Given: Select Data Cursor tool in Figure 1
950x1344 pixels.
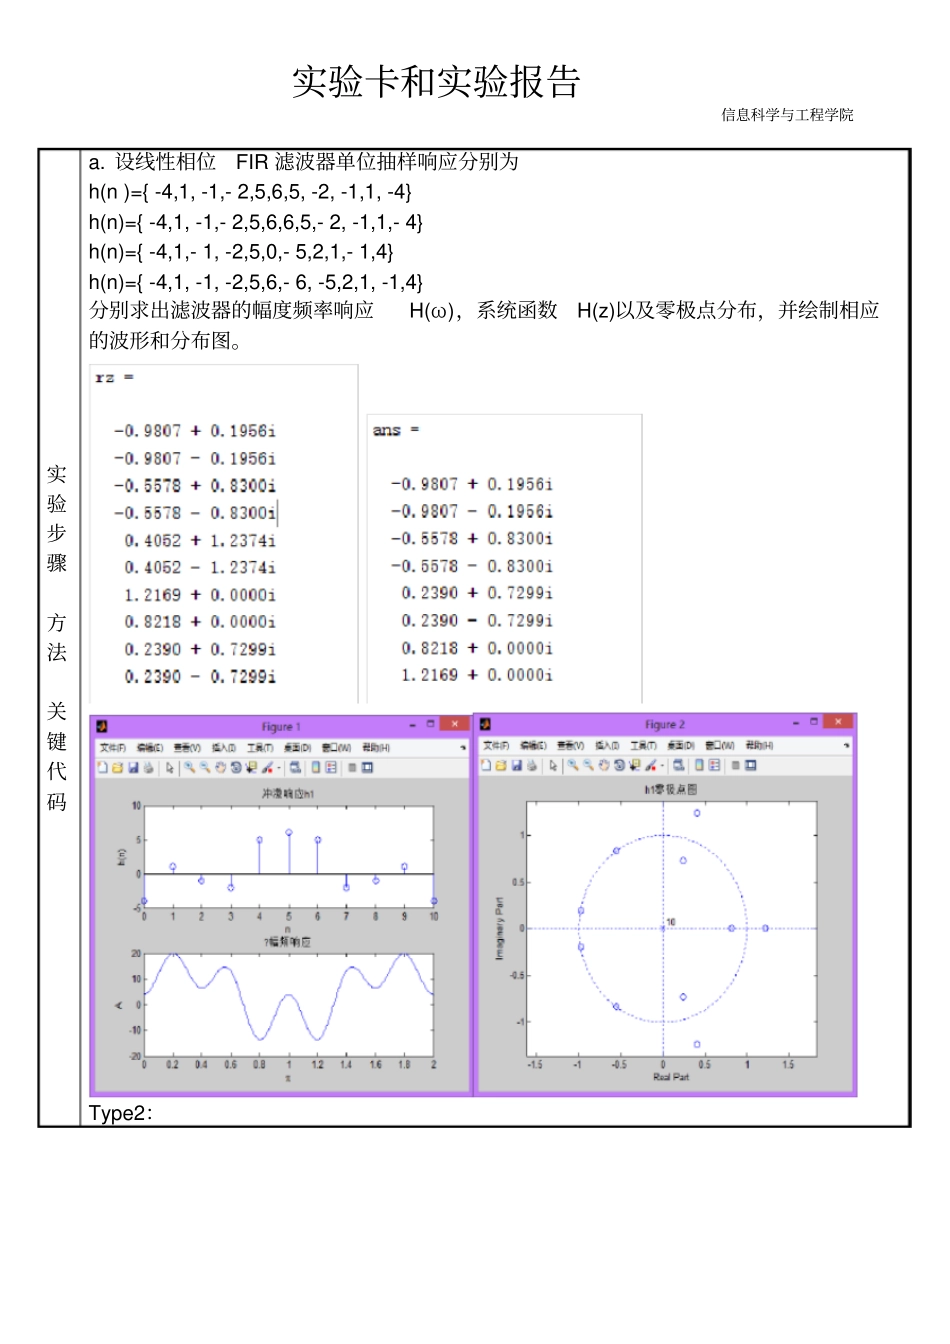Looking at the screenshot, I should 251,768.
